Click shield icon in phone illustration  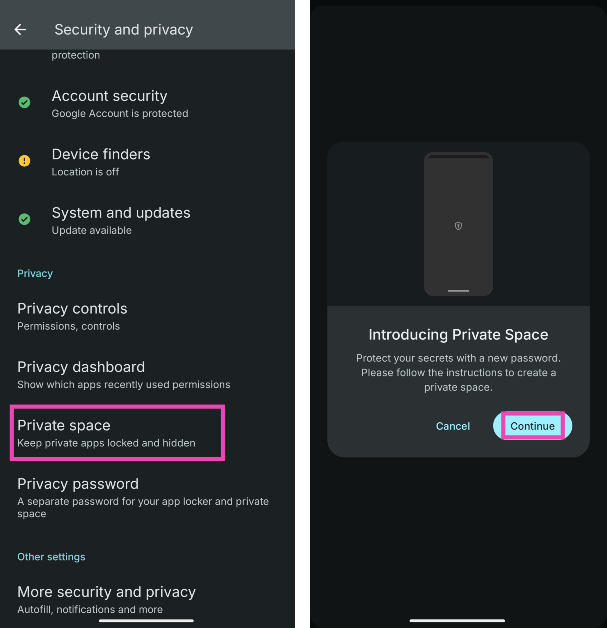pyautogui.click(x=458, y=226)
